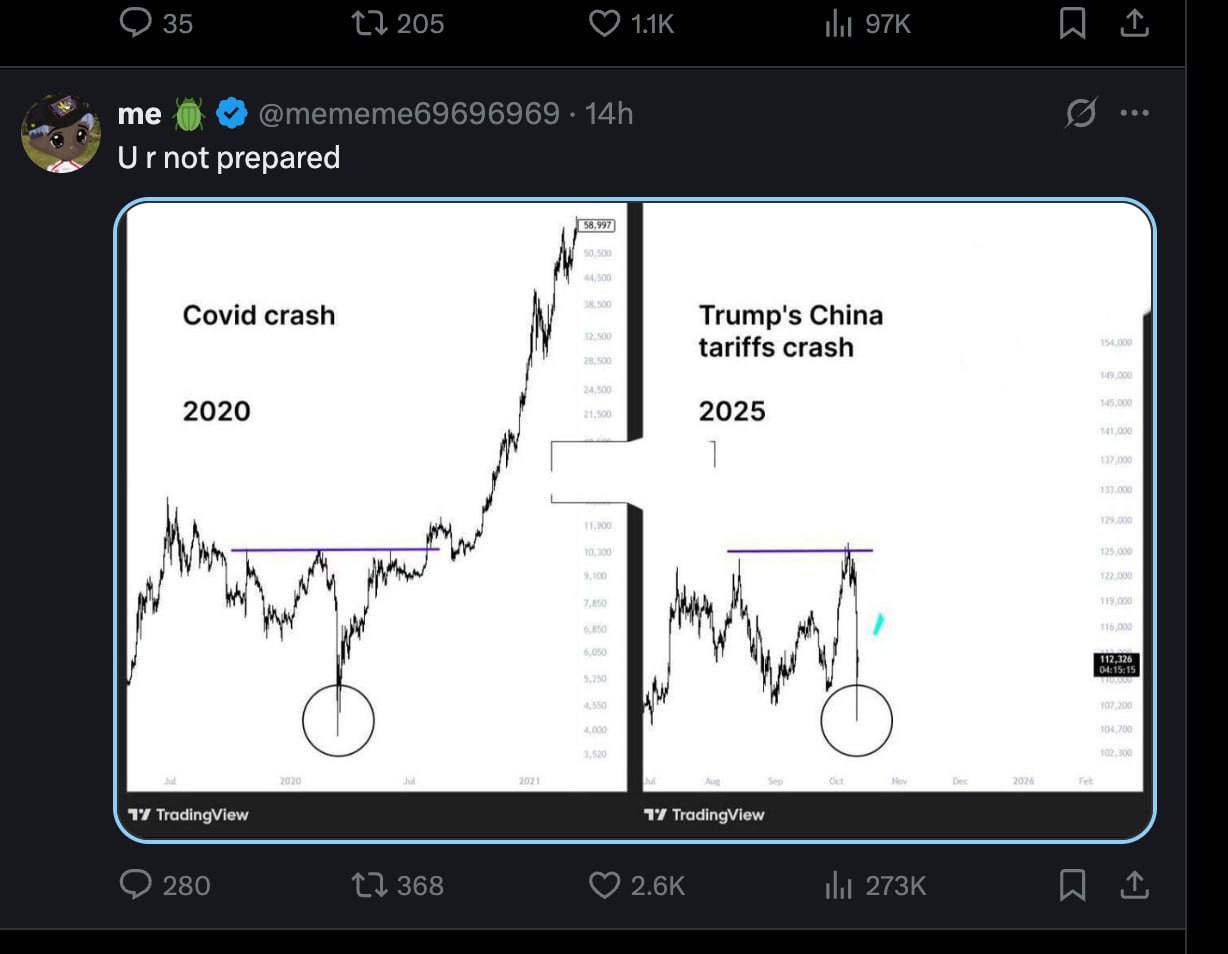Open the Grok icon on the post
The width and height of the screenshot is (1228, 954).
tap(1080, 115)
